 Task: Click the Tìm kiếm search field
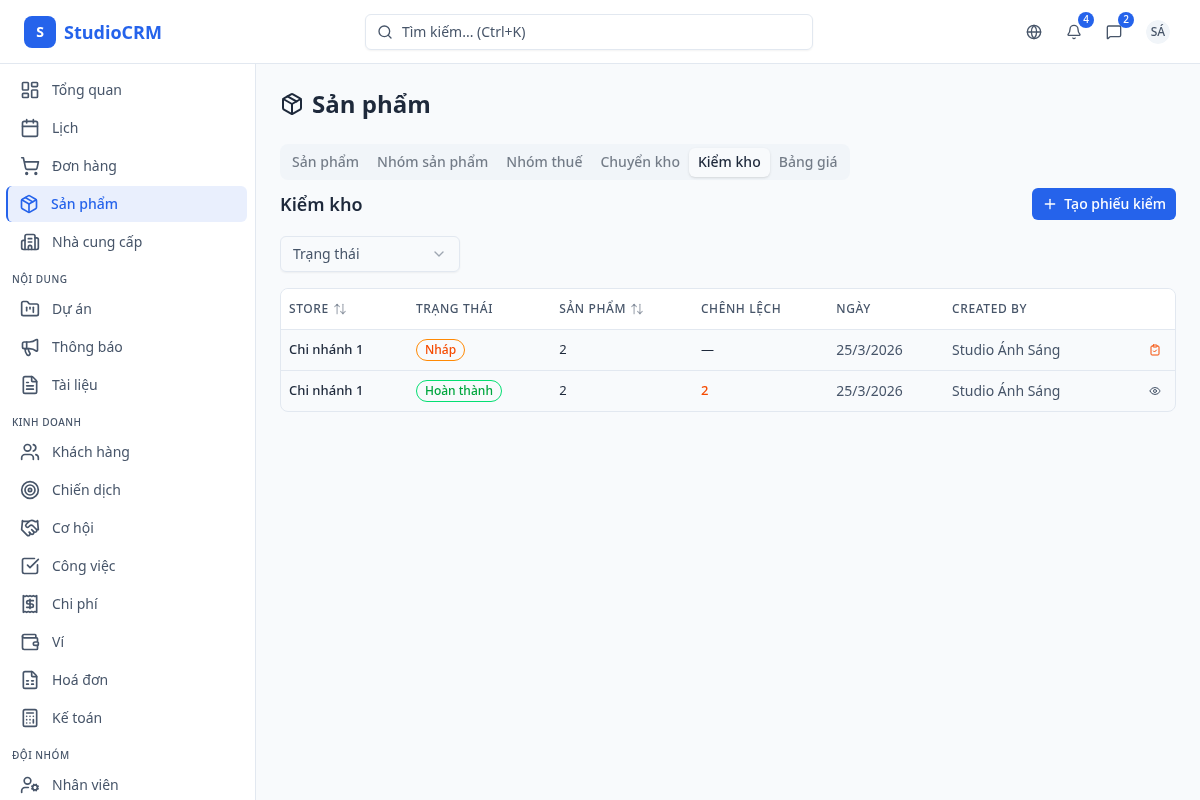589,32
